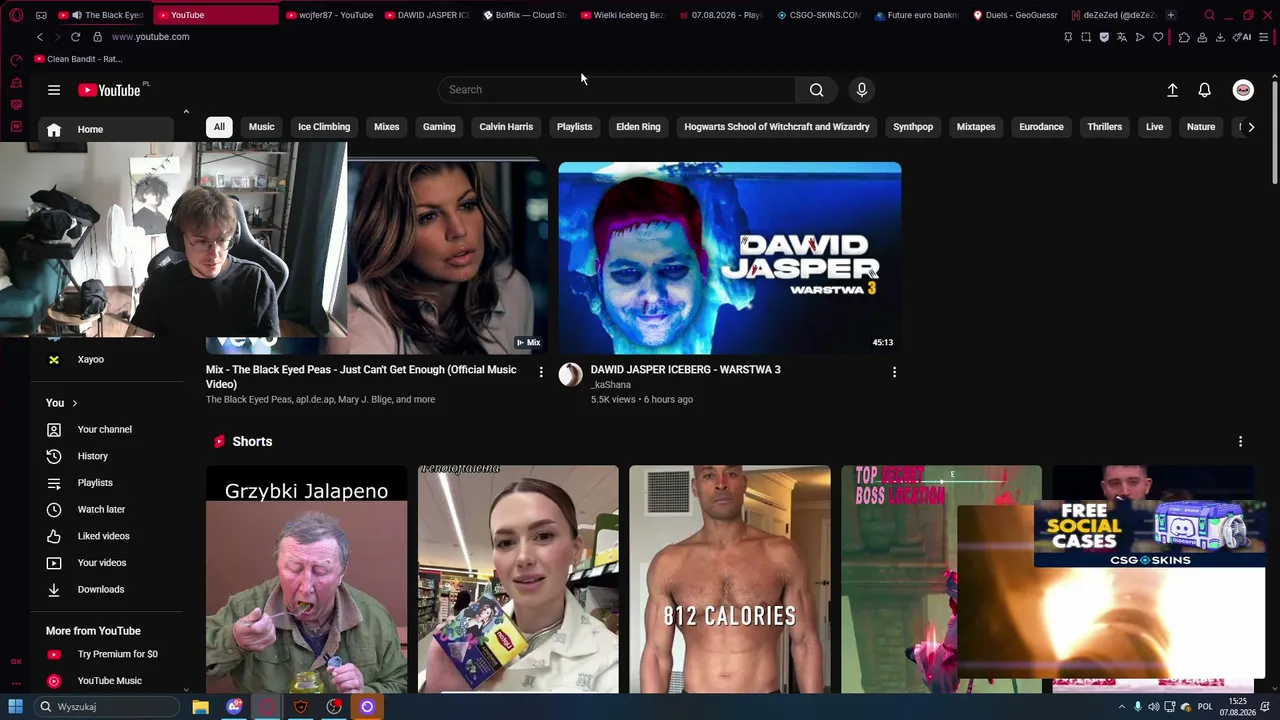Select the Synthpop filter chip
1280x720 pixels.
913,127
